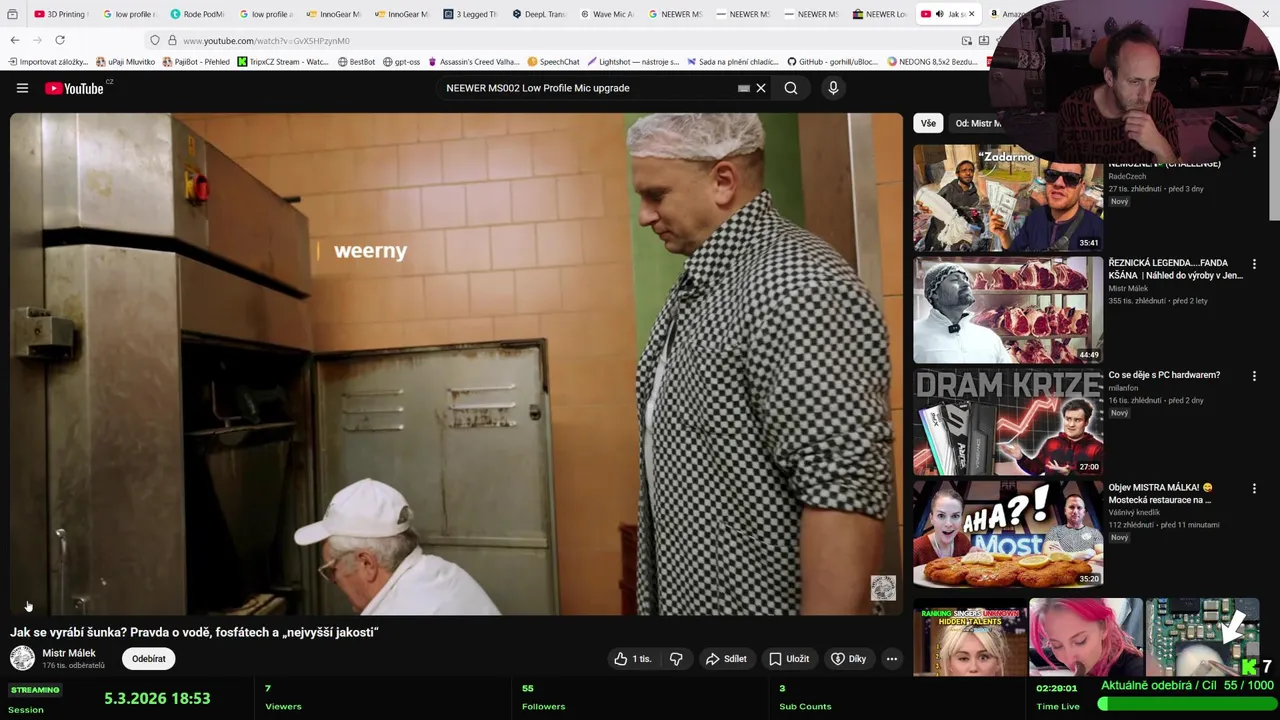This screenshot has height=720, width=1280.
Task: Open the DRAM KRIZE video thumbnail
Action: [x=1008, y=422]
